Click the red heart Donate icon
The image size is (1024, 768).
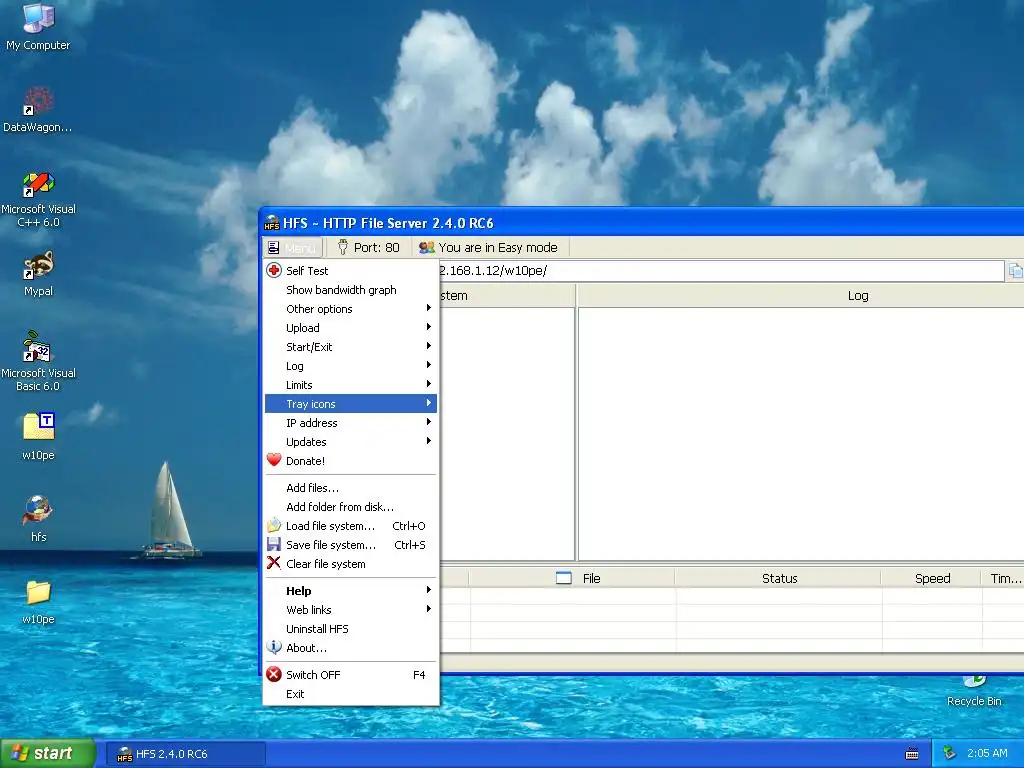click(274, 460)
